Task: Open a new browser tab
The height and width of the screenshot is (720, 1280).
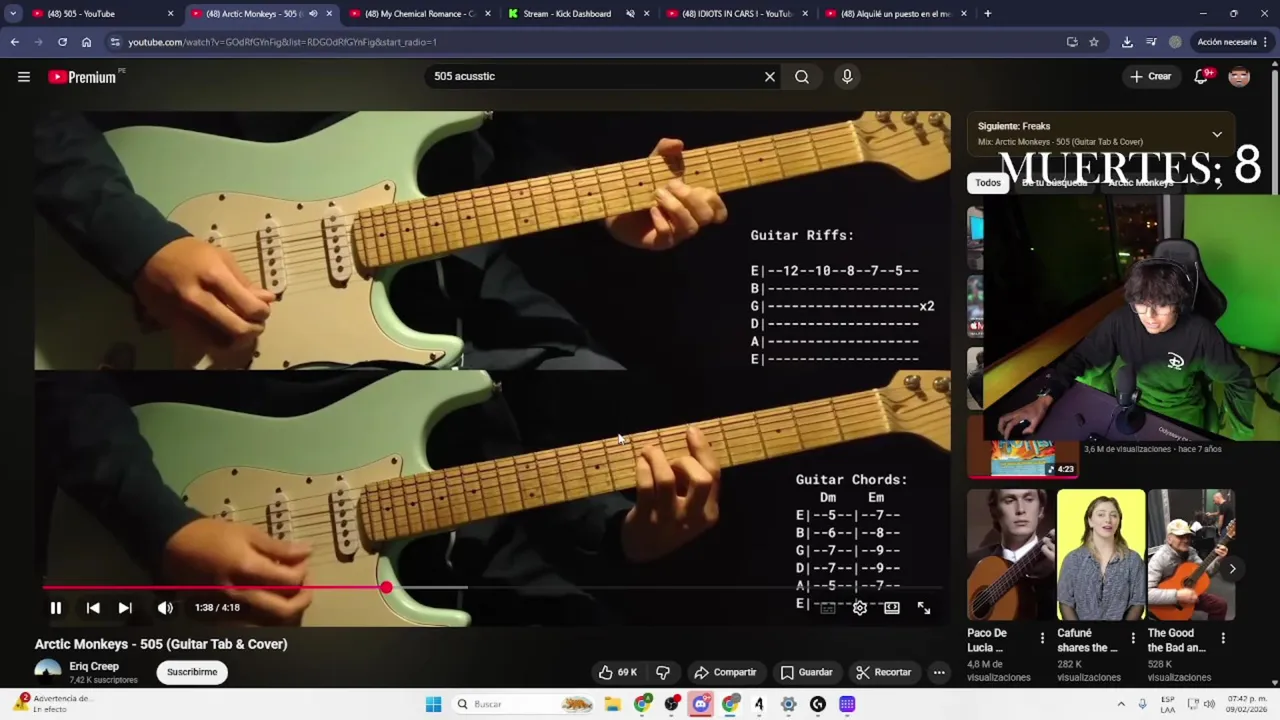Action: pos(987,14)
